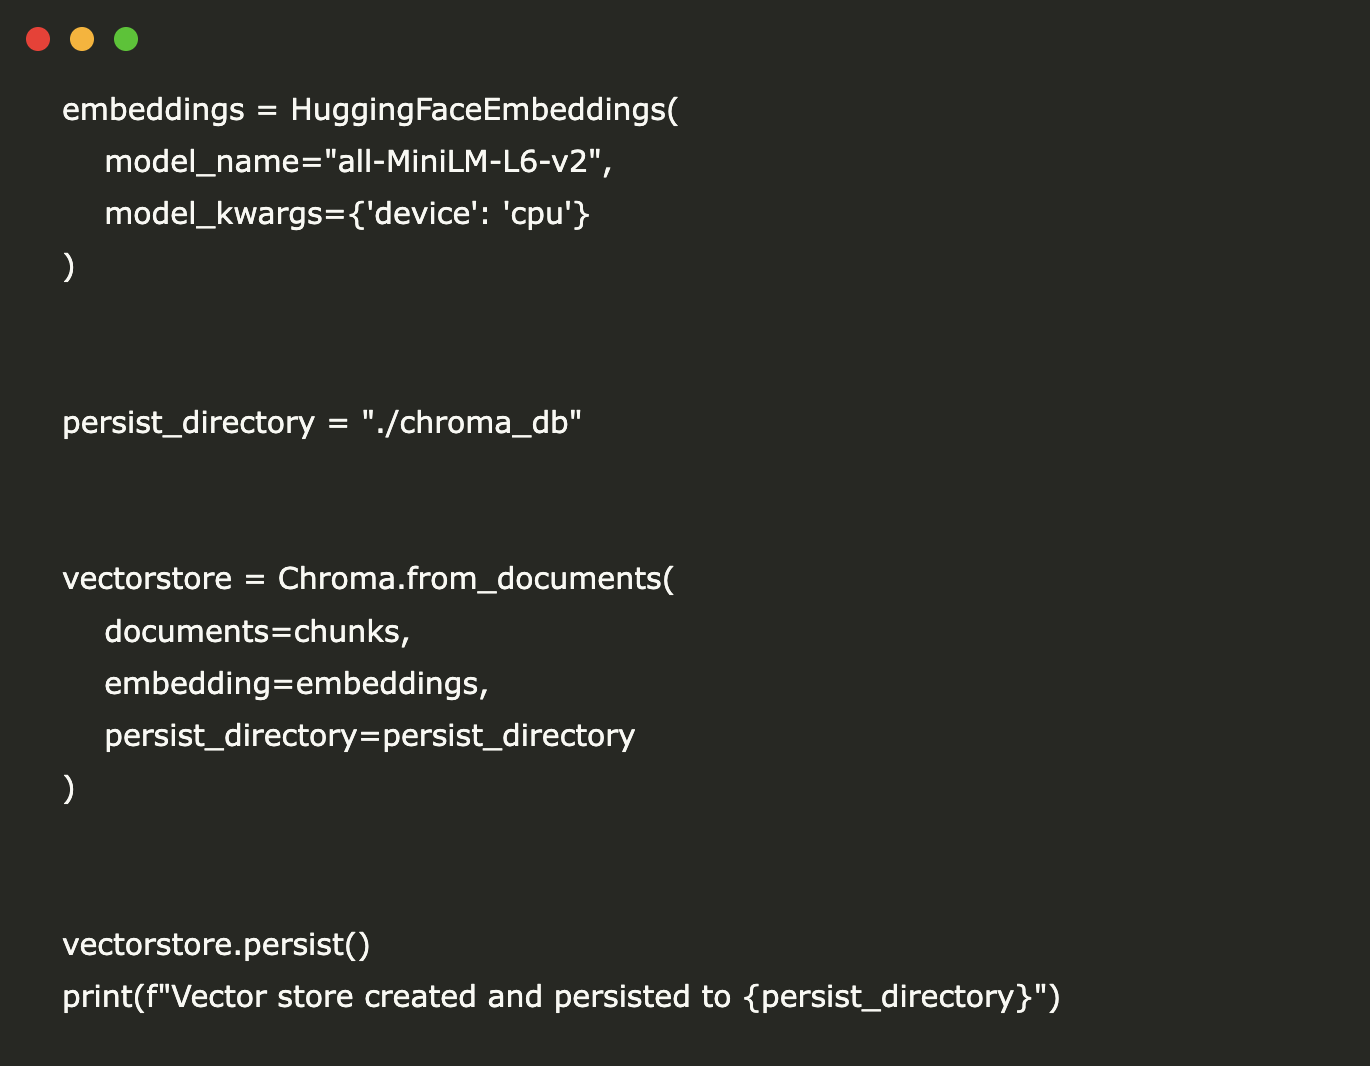
Task: Click the model_name keyword argument
Action: [x=202, y=161]
